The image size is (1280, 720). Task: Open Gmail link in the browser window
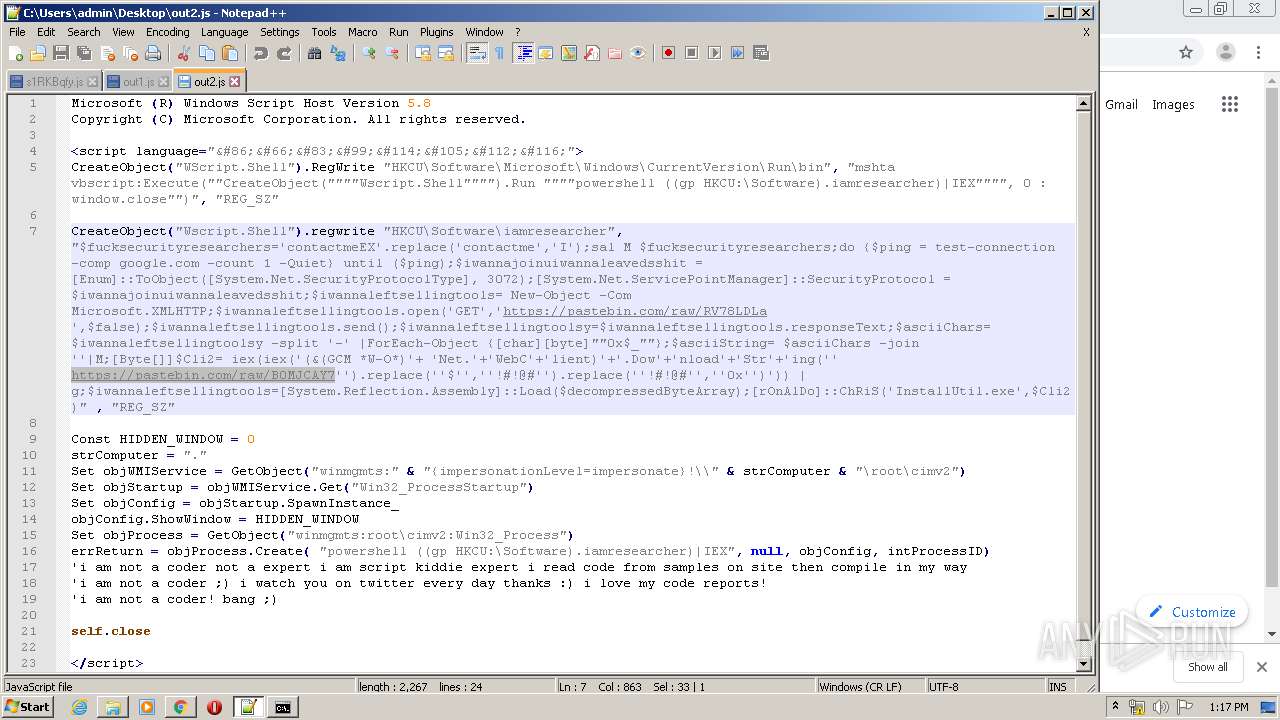(x=1121, y=104)
